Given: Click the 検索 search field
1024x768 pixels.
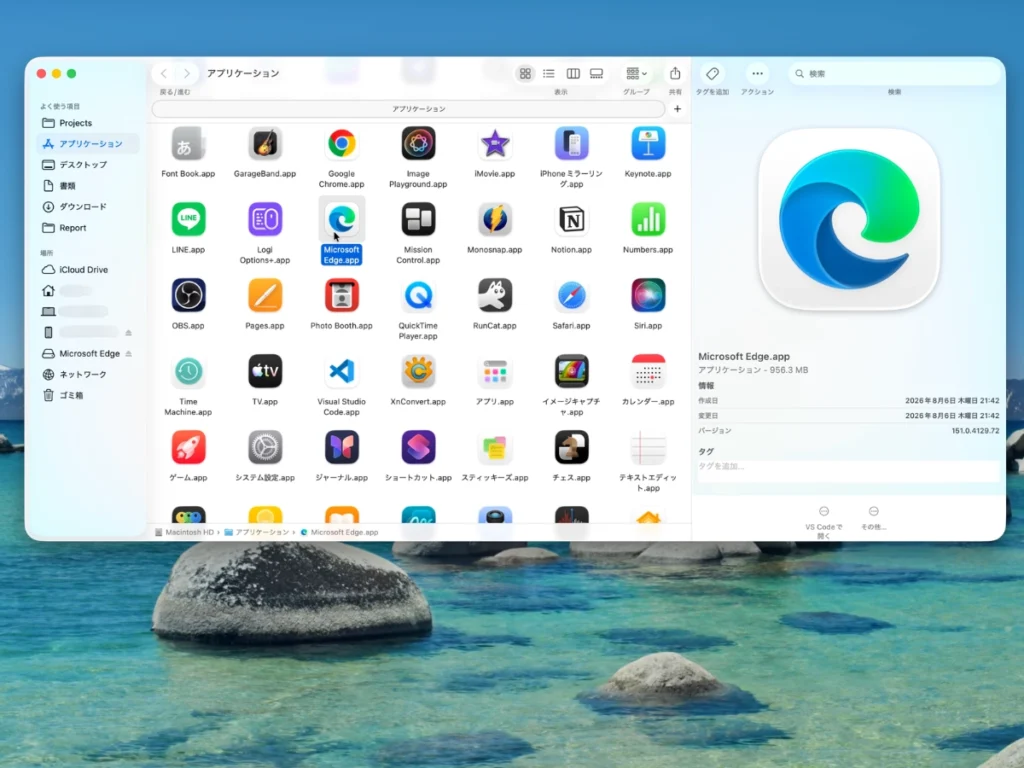Looking at the screenshot, I should (894, 74).
